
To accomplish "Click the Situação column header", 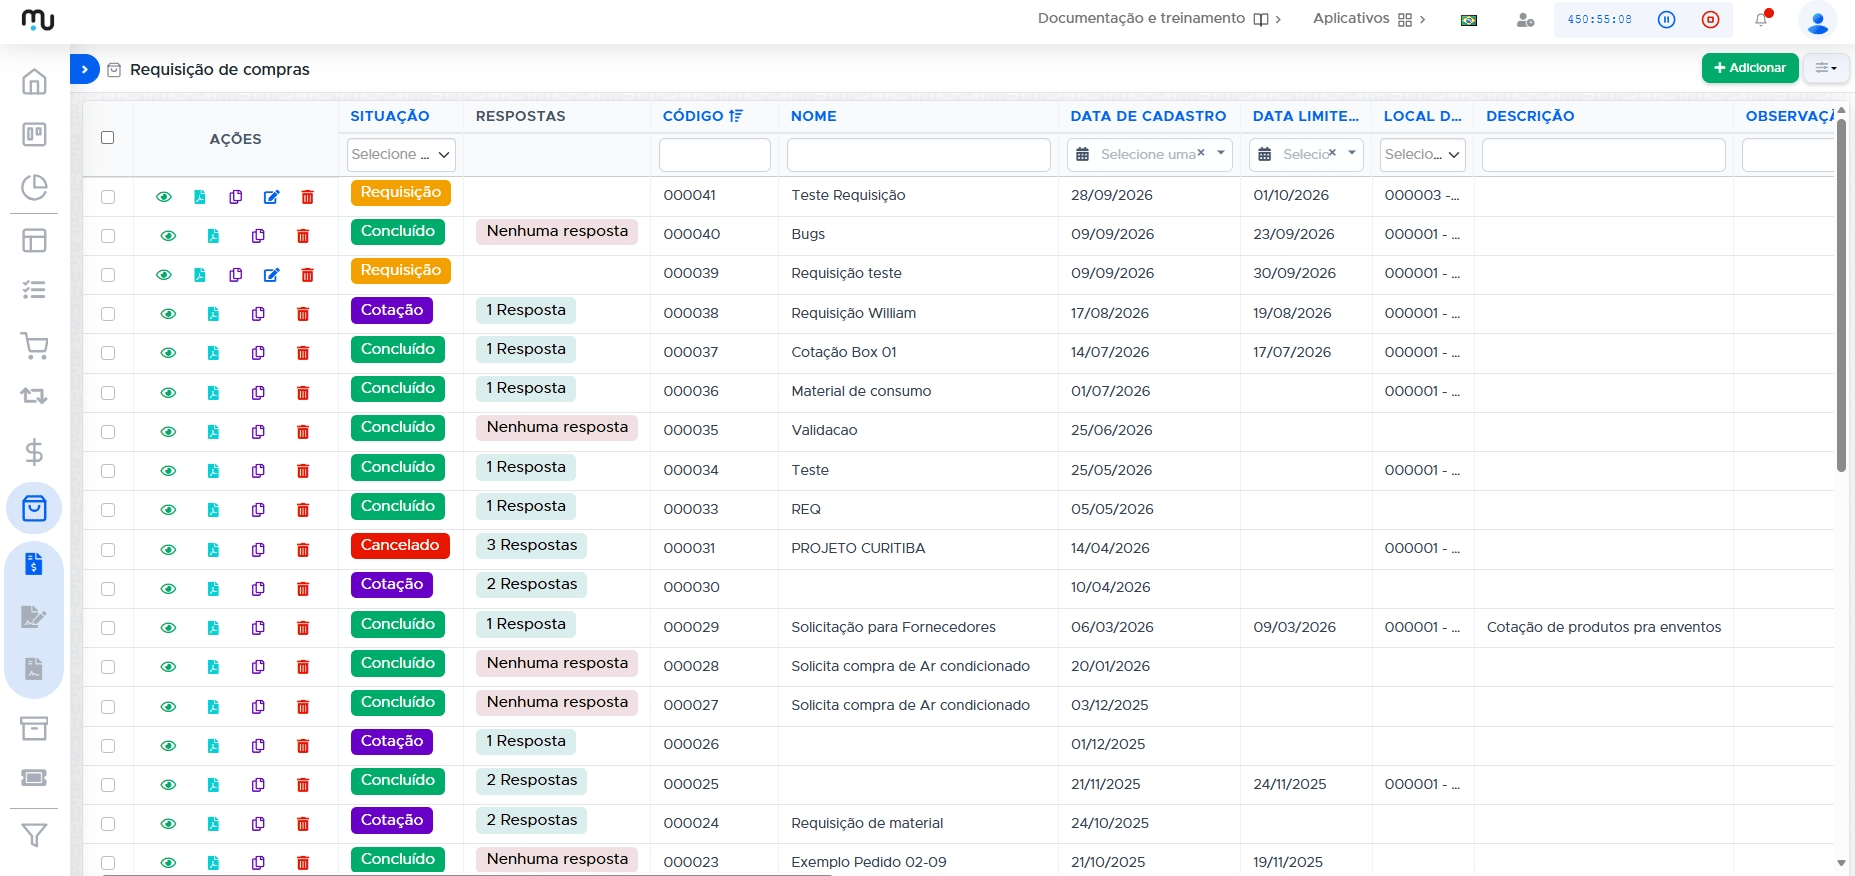I will click(x=390, y=116).
